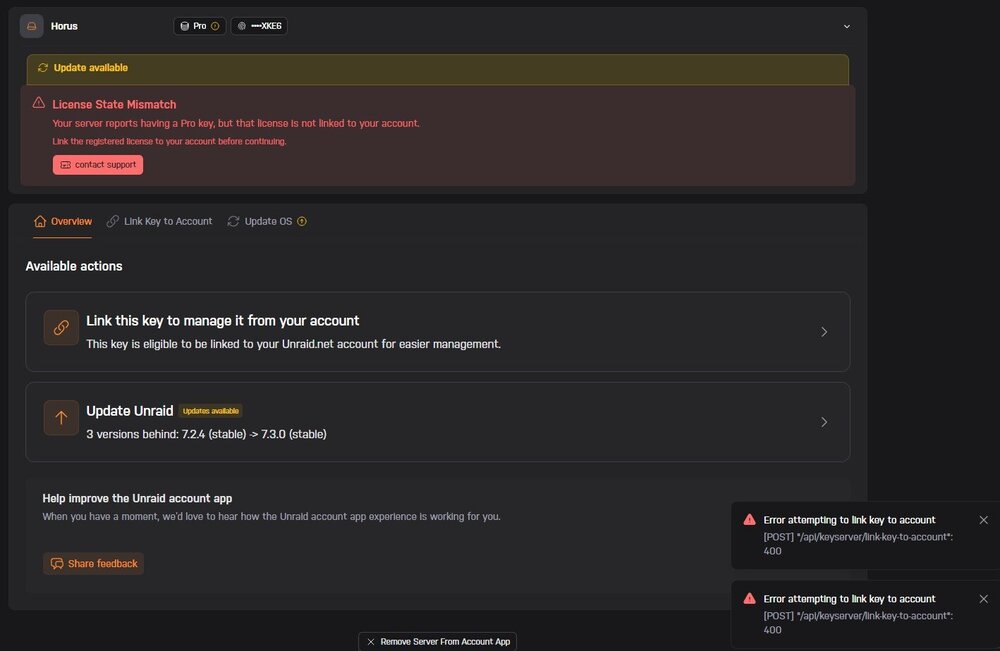The image size is (1000, 651).
Task: Click the XKE6 GUID badge
Action: tap(259, 26)
